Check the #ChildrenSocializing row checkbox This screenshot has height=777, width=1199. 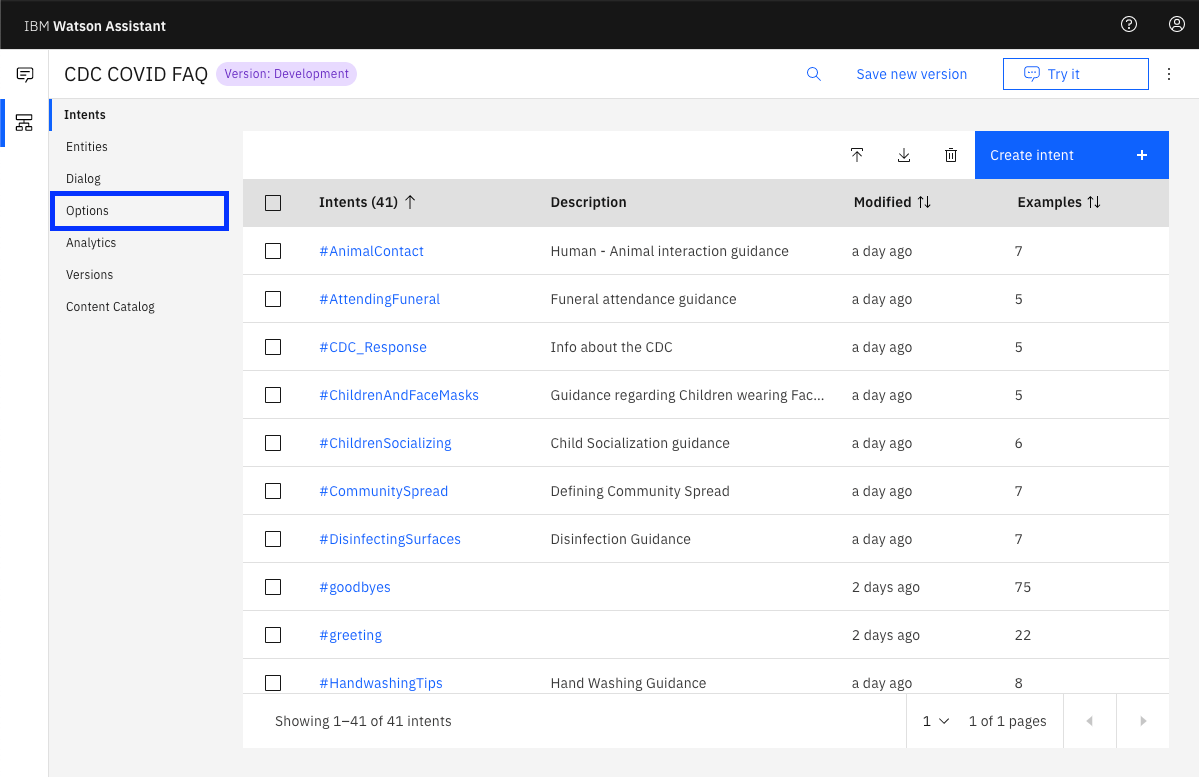[273, 444]
